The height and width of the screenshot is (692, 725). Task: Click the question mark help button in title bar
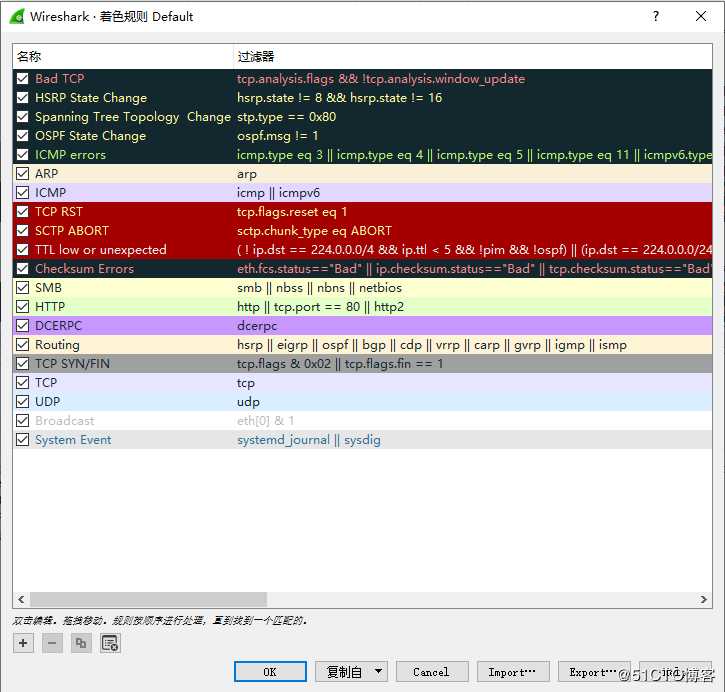656,16
